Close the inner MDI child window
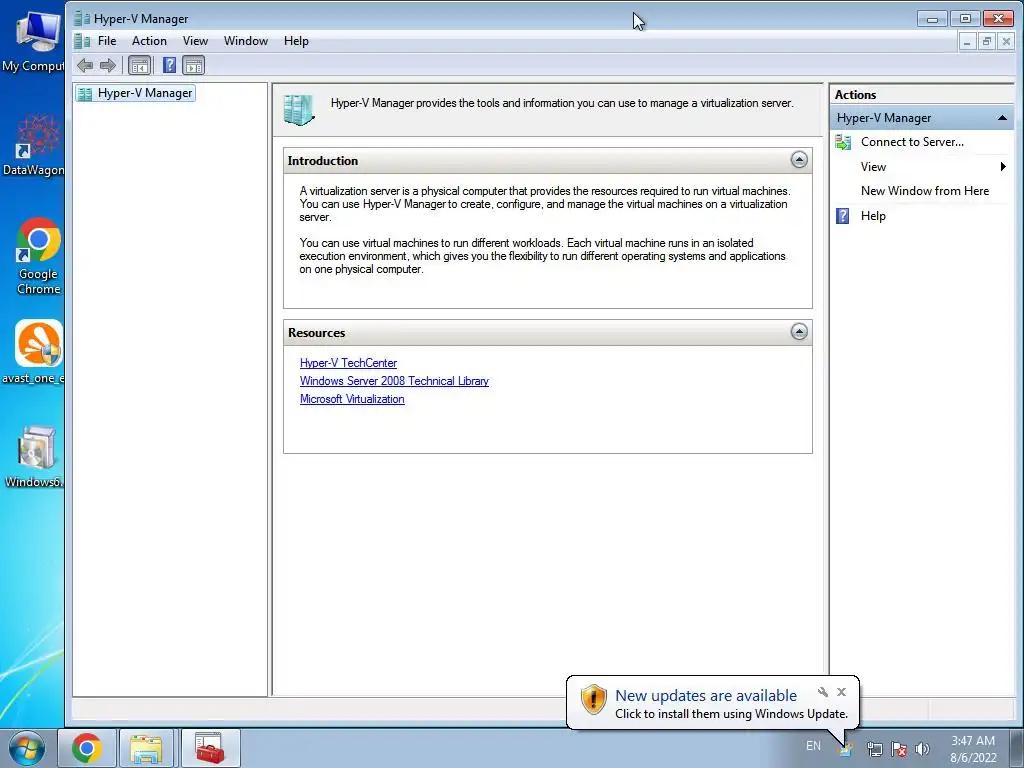The image size is (1024, 768). point(1006,42)
